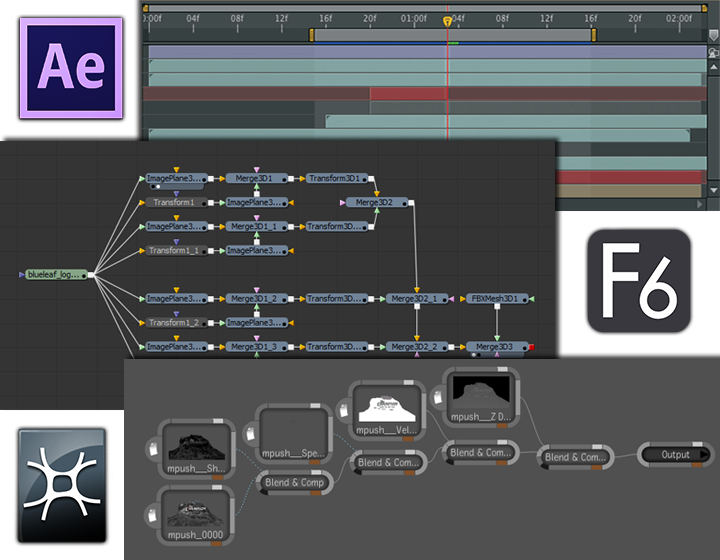
Task: Click the Adobe After Effects logo icon
Action: click(66, 67)
